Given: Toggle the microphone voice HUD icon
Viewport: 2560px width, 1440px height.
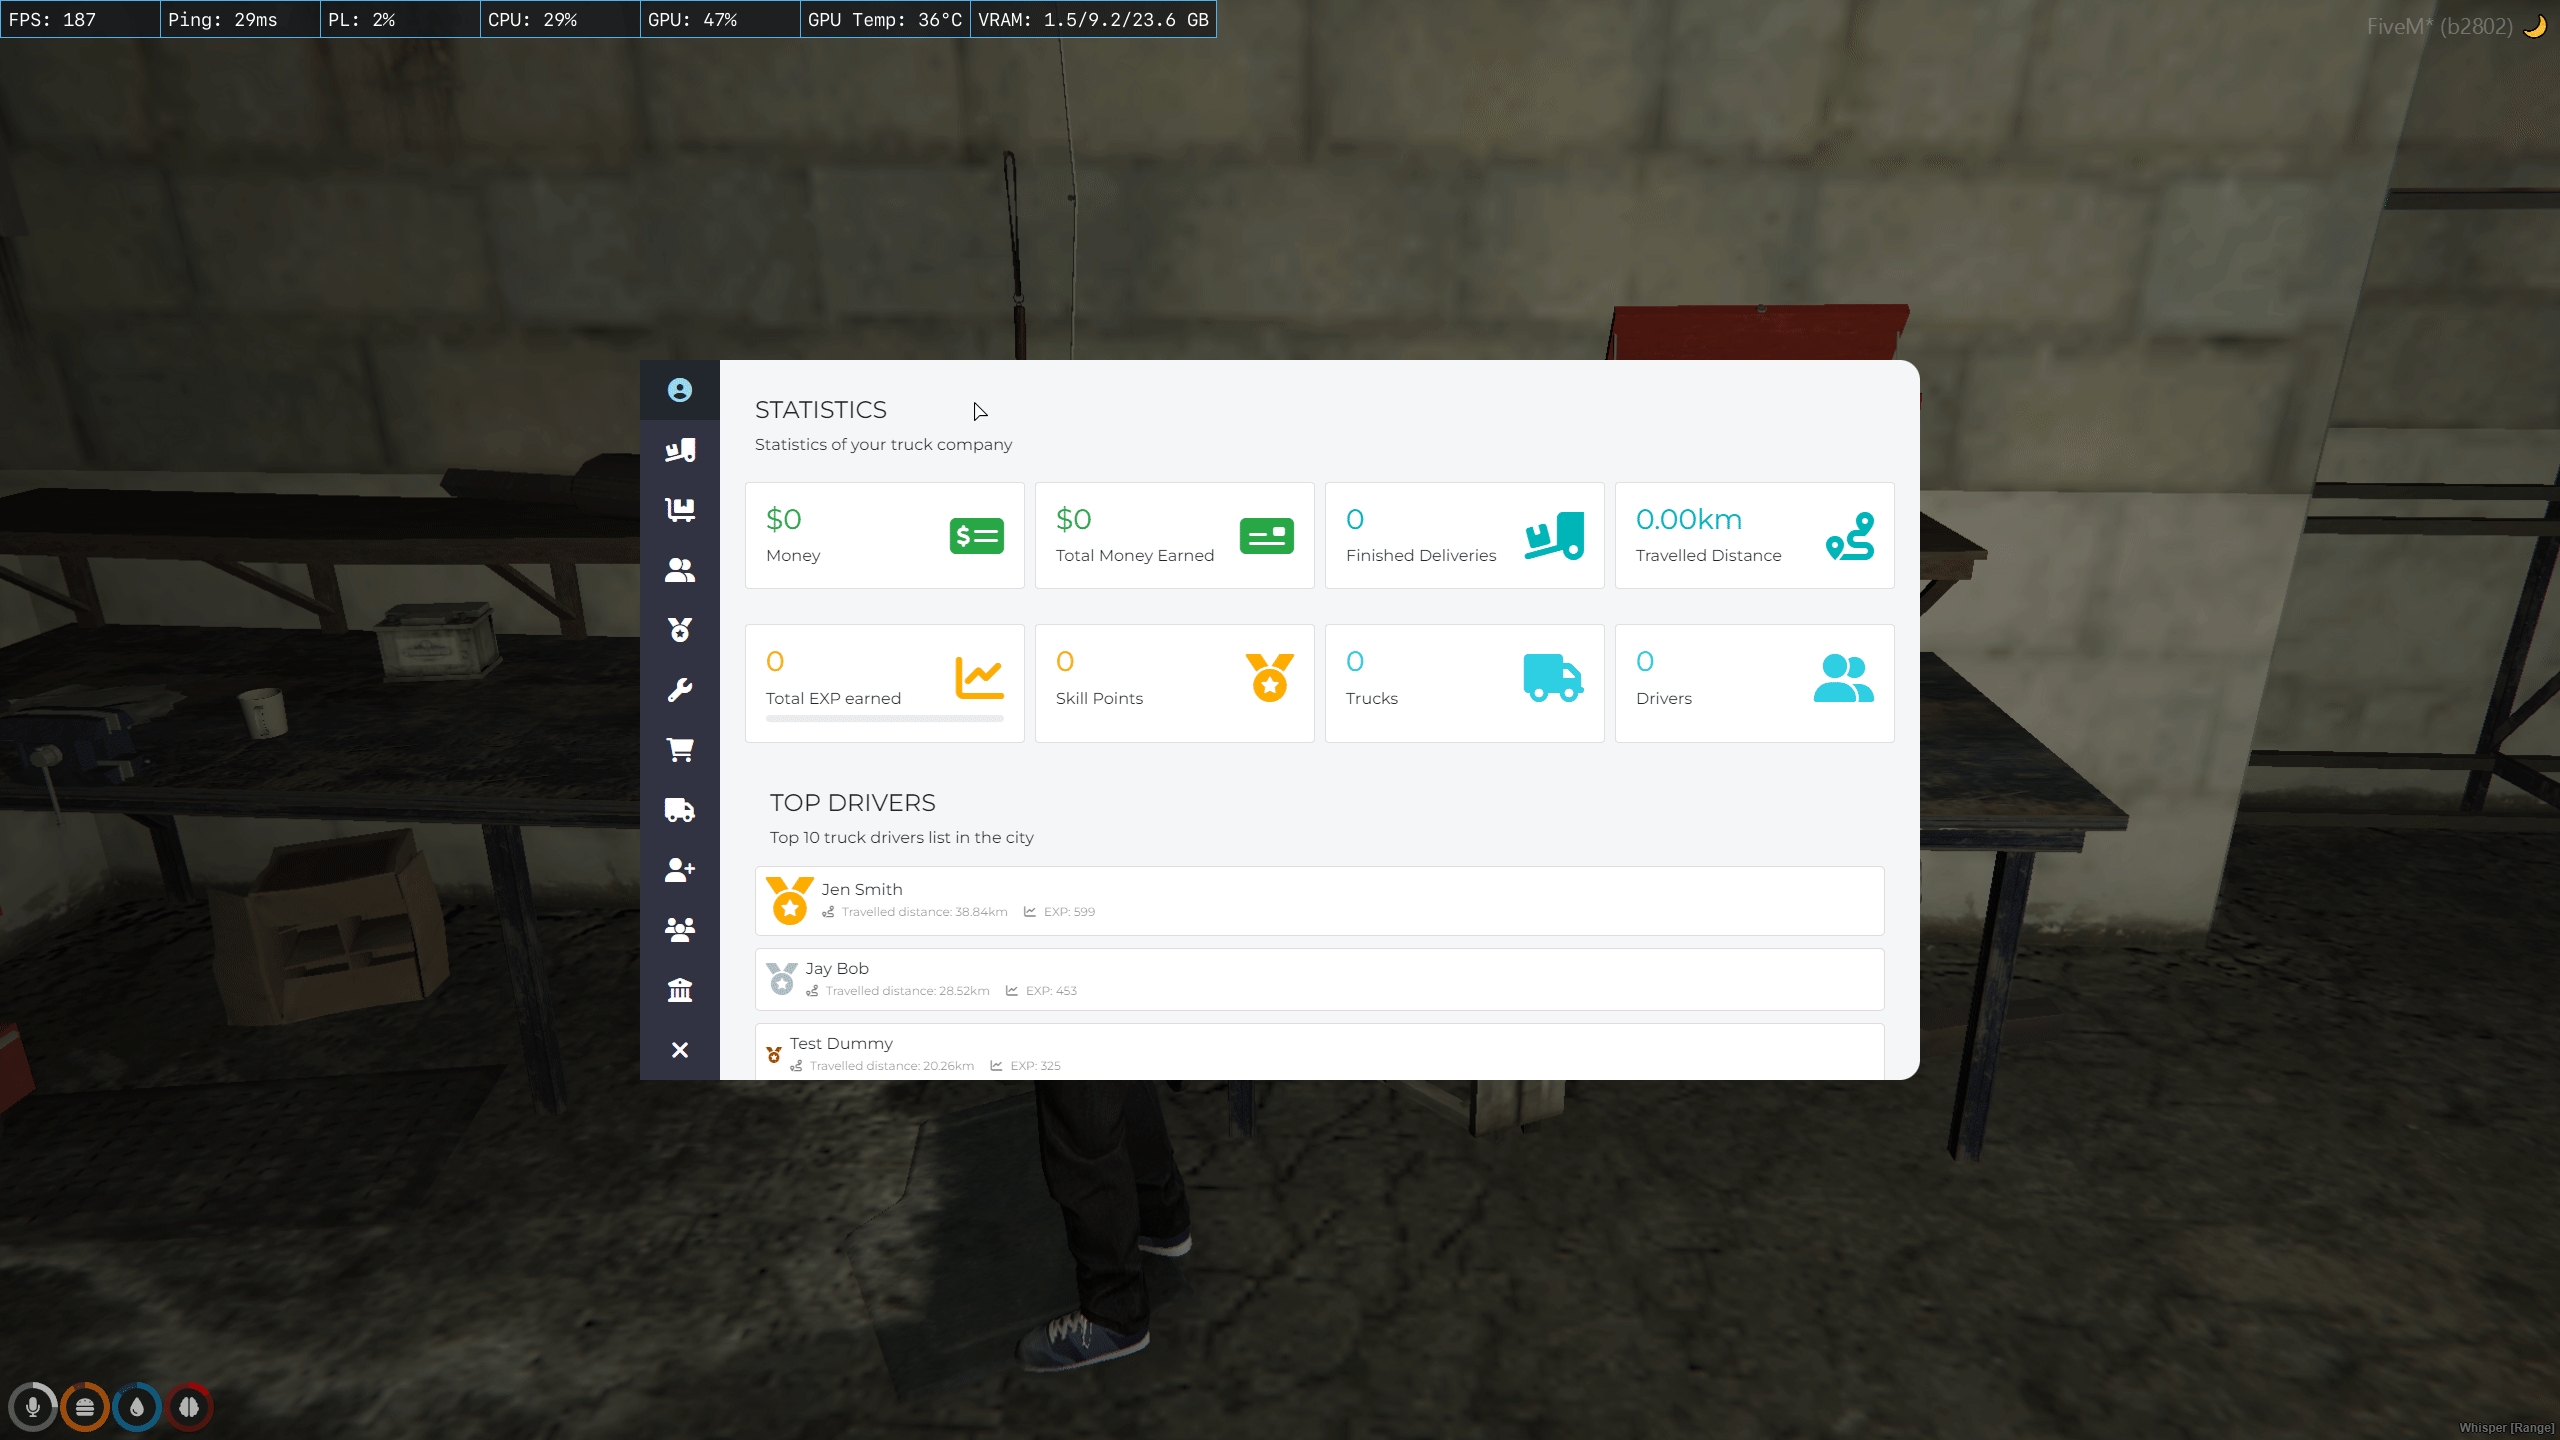Looking at the screenshot, I should pyautogui.click(x=33, y=1407).
